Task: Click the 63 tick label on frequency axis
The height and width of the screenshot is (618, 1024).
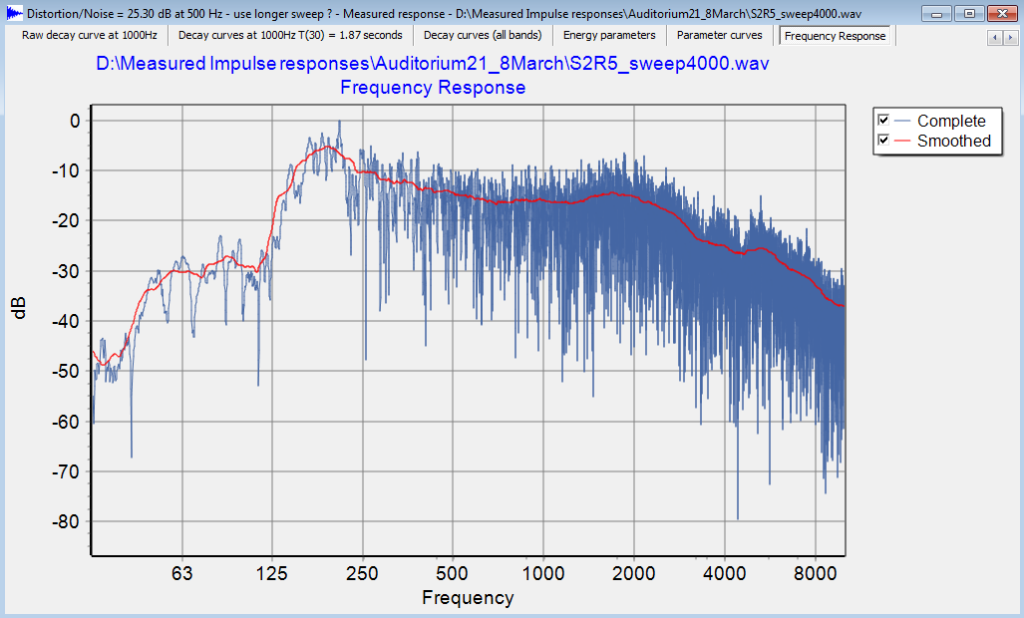Action: pyautogui.click(x=182, y=574)
